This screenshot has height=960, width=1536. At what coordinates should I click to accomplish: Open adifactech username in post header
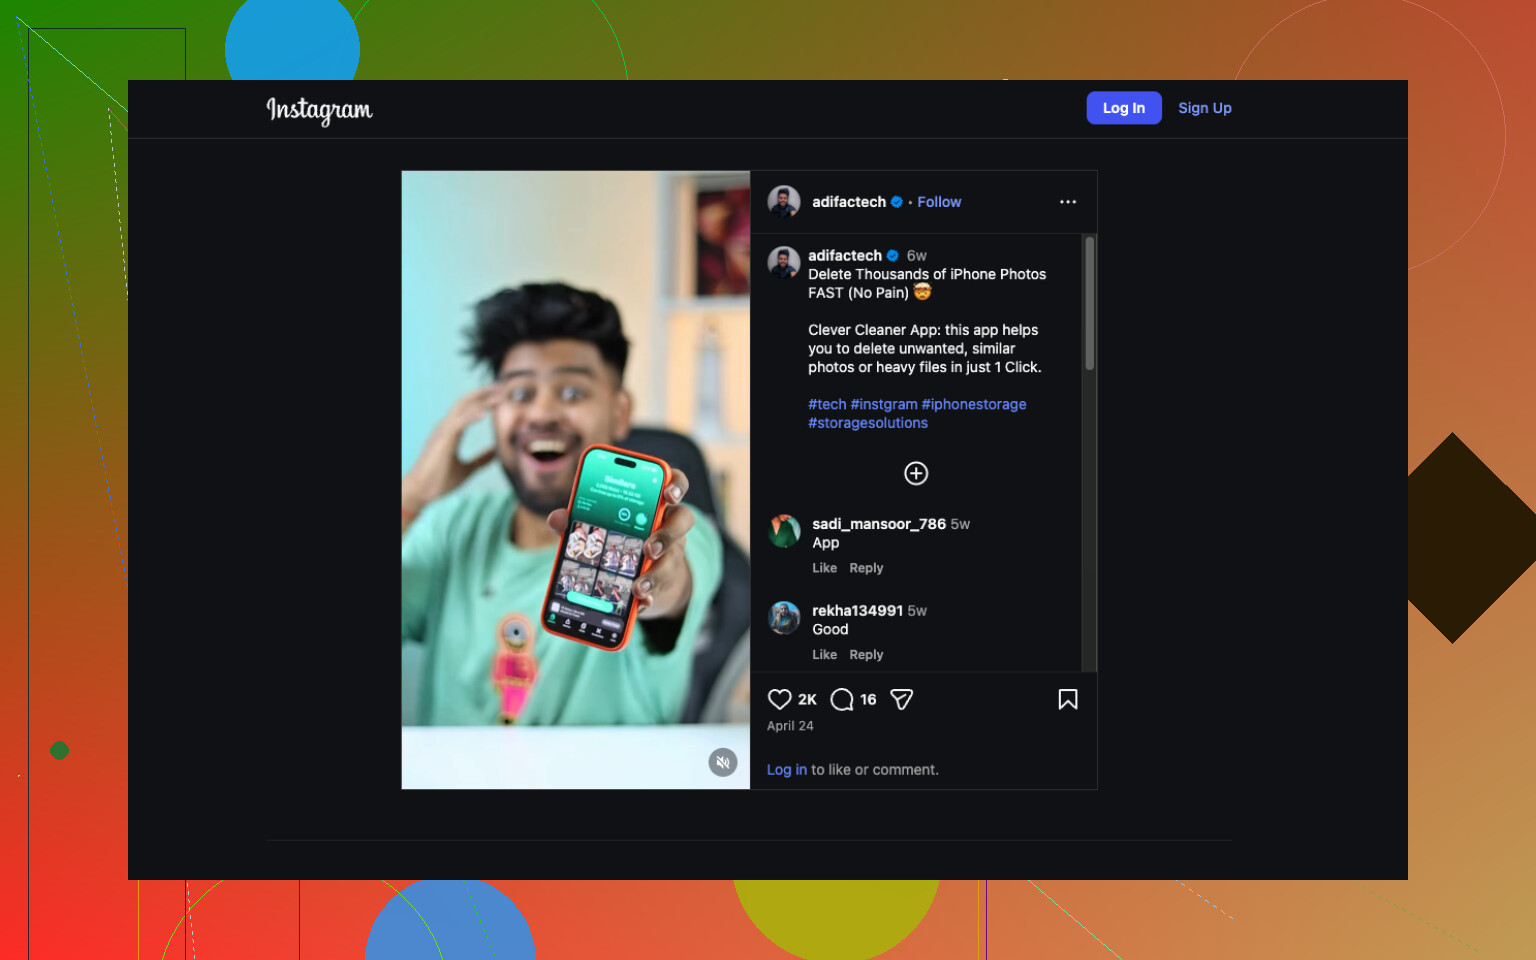(x=849, y=202)
